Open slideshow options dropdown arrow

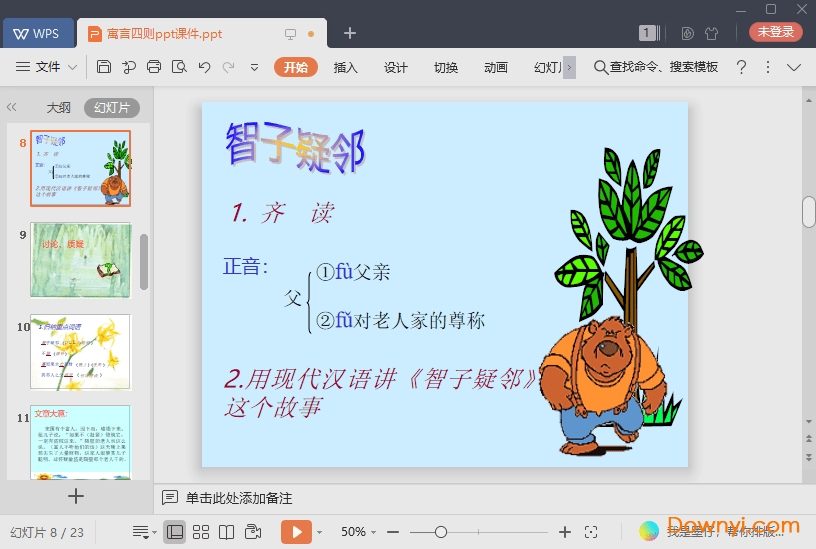click(320, 532)
